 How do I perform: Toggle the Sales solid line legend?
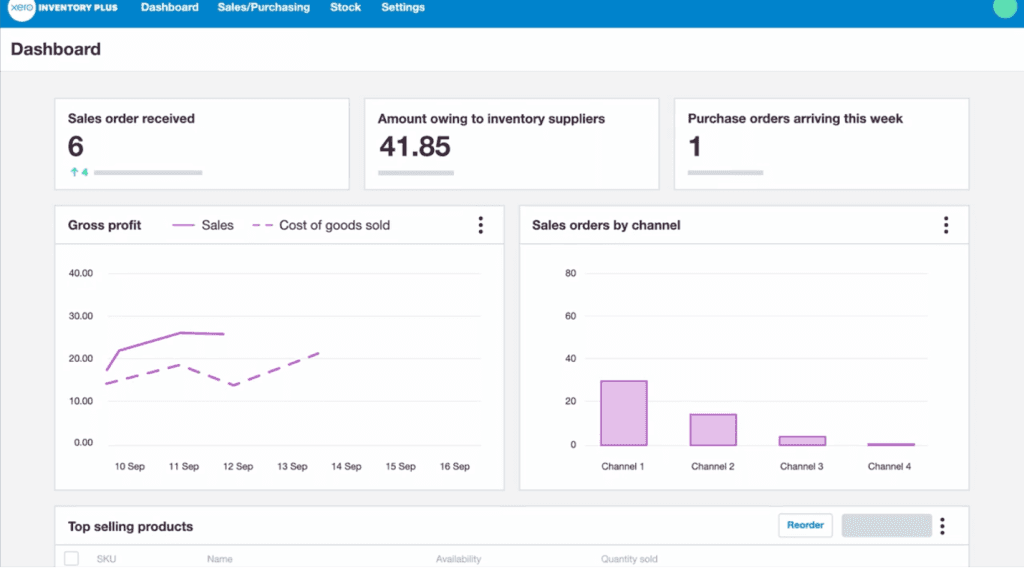tap(203, 225)
